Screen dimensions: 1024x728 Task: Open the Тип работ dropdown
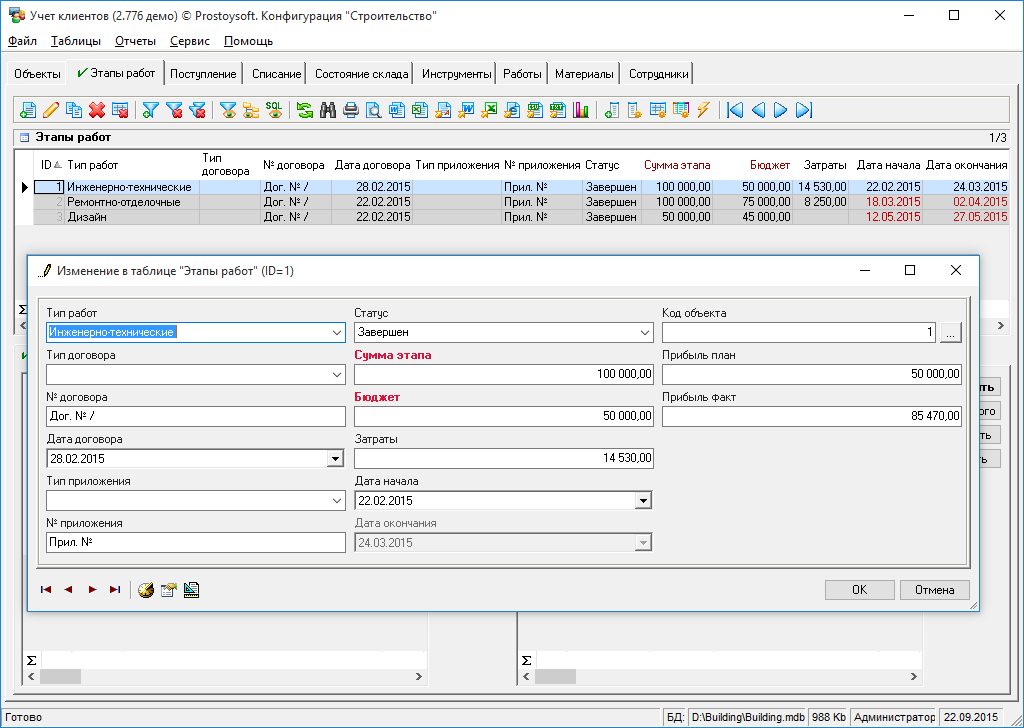pos(337,332)
